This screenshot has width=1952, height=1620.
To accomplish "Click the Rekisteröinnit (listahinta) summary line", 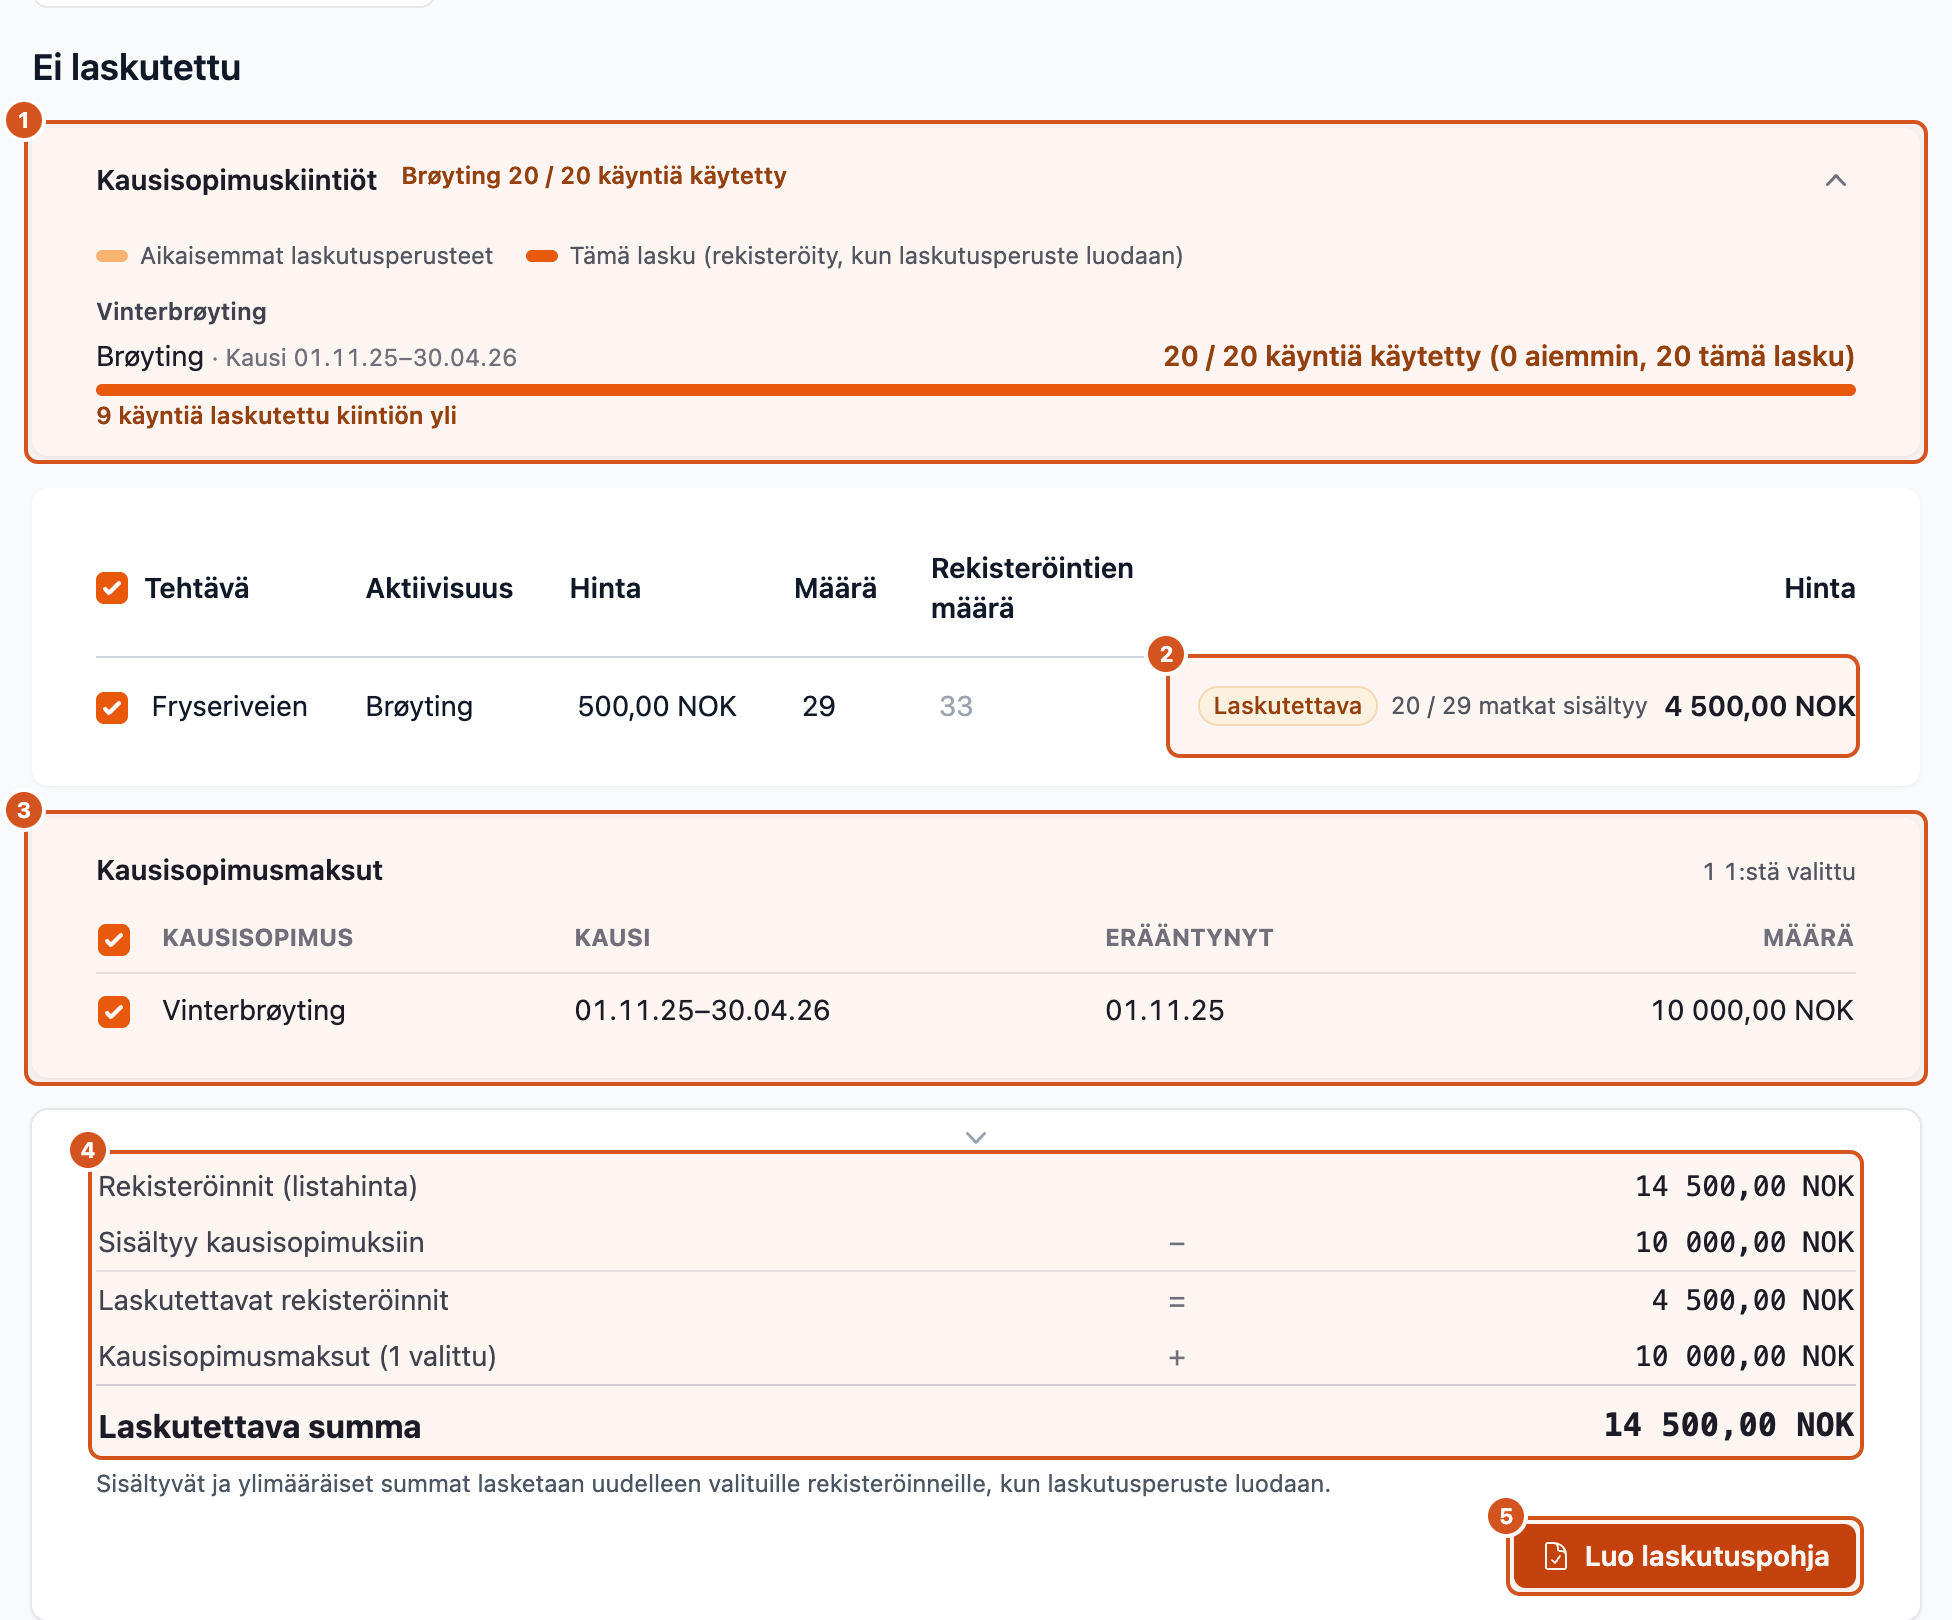I will (x=976, y=1186).
